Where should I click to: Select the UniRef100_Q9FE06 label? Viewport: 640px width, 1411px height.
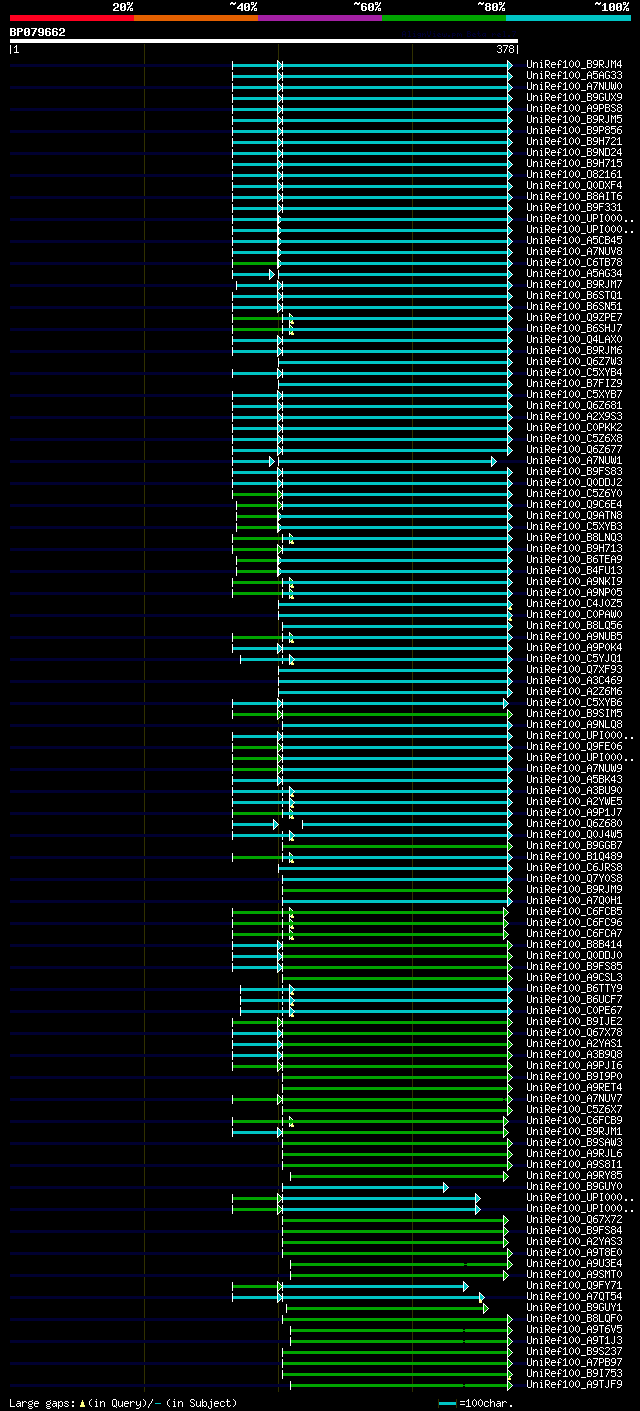point(574,746)
